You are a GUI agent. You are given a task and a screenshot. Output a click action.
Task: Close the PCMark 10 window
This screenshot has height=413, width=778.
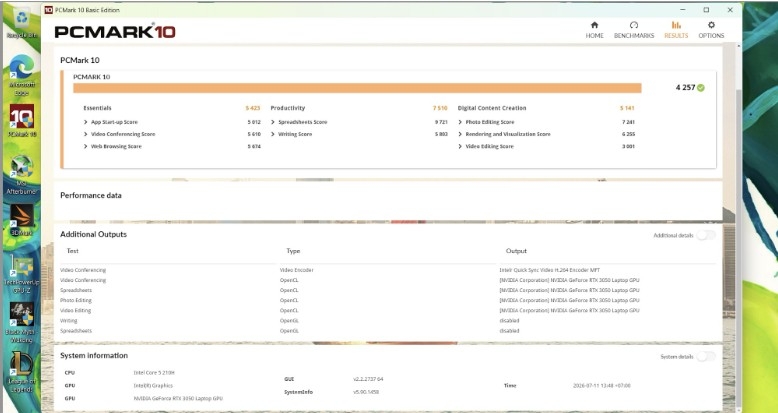click(x=730, y=10)
